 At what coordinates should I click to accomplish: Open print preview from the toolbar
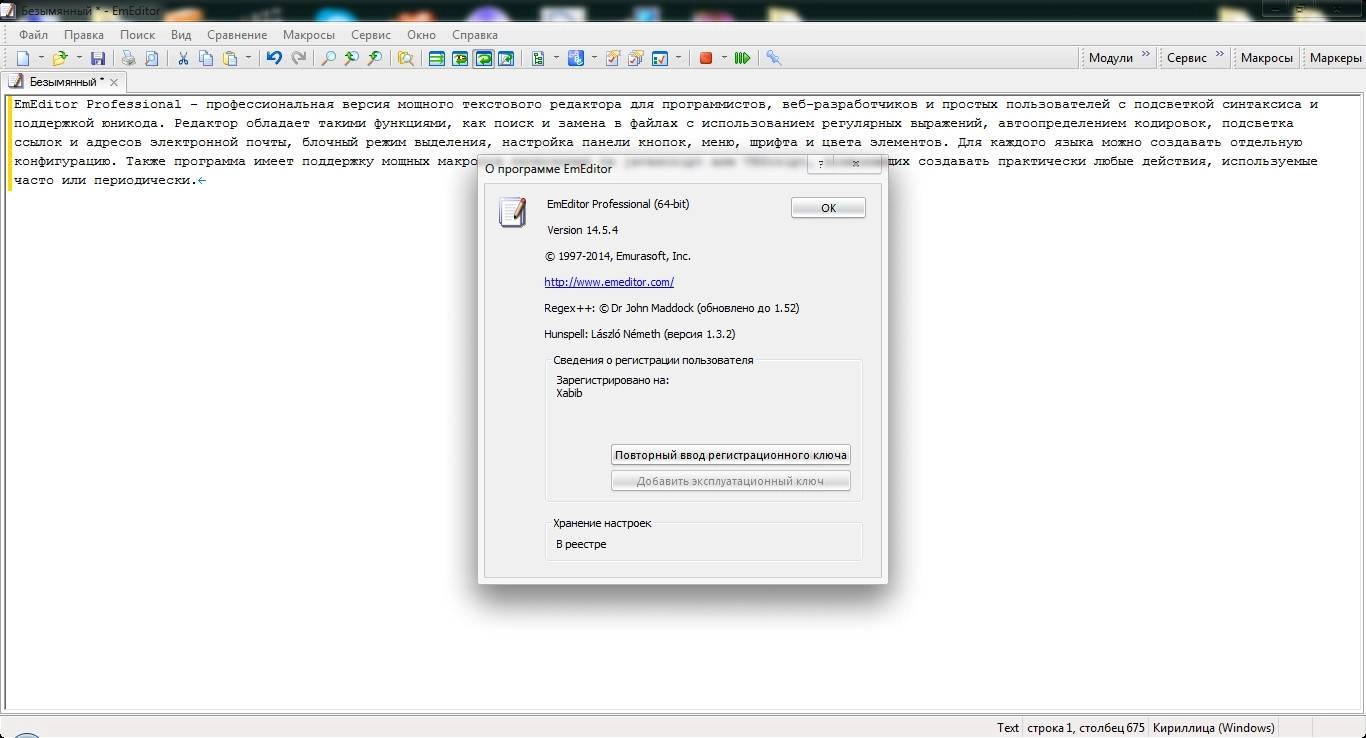(x=152, y=58)
